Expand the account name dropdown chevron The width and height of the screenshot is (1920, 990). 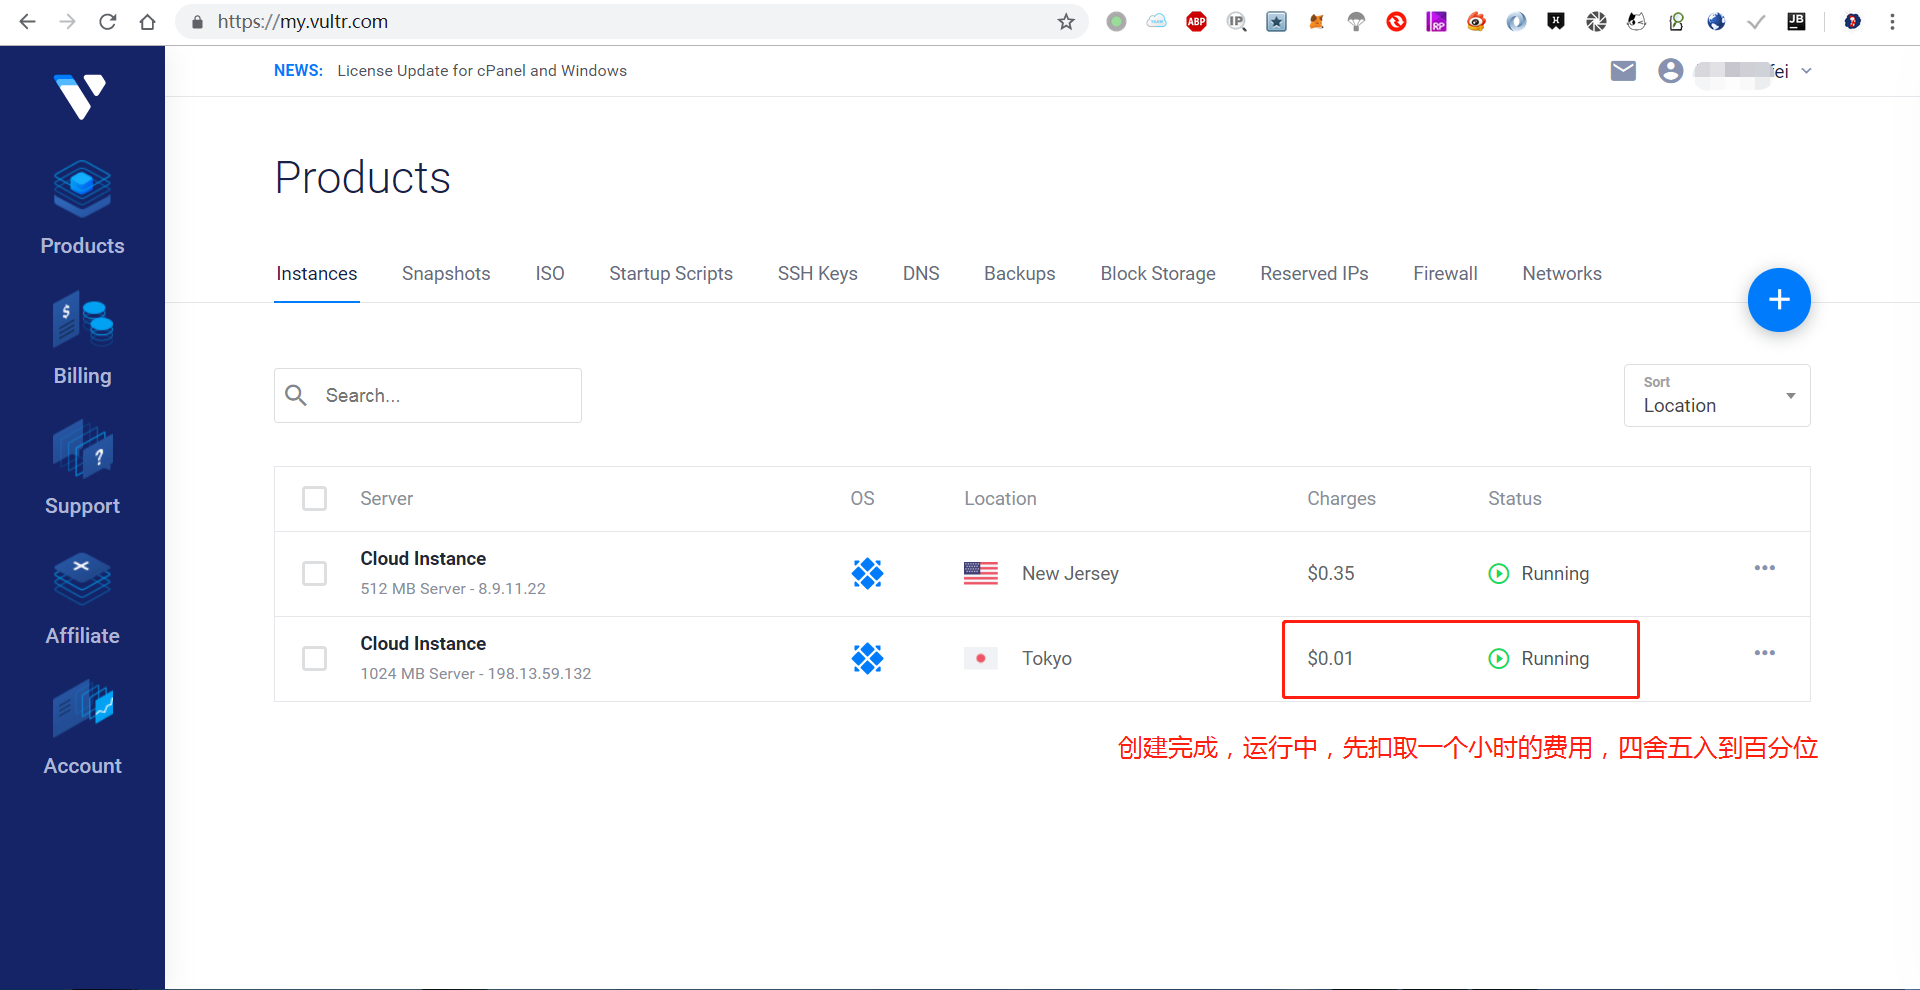coord(1806,71)
